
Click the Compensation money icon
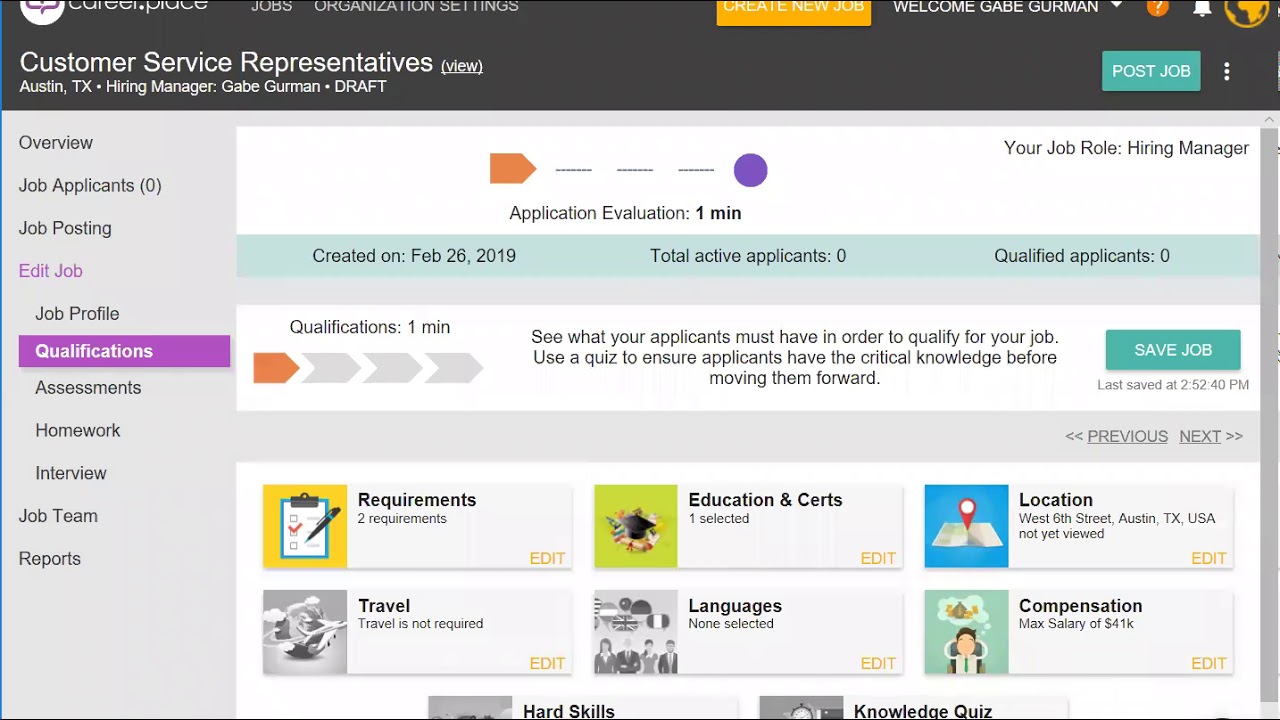(x=967, y=632)
